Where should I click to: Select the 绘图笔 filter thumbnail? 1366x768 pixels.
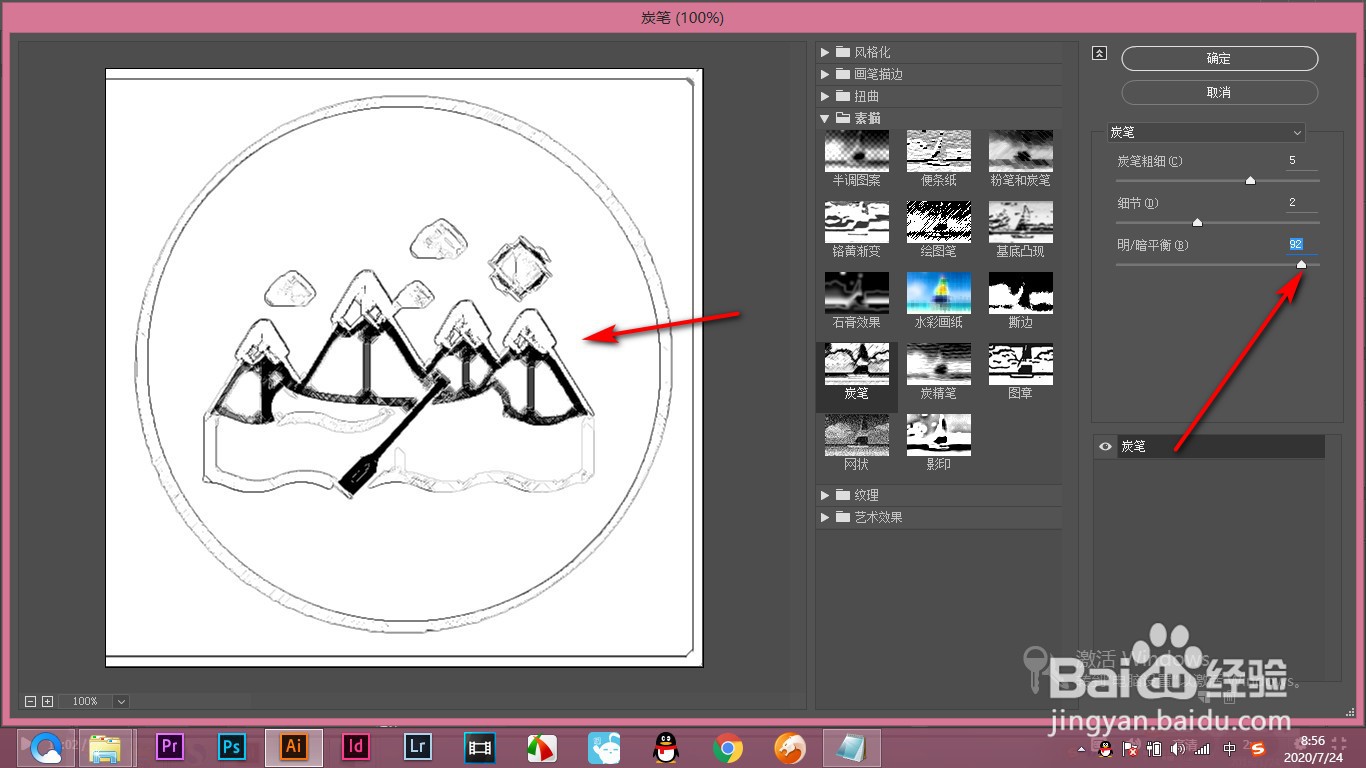coord(938,222)
